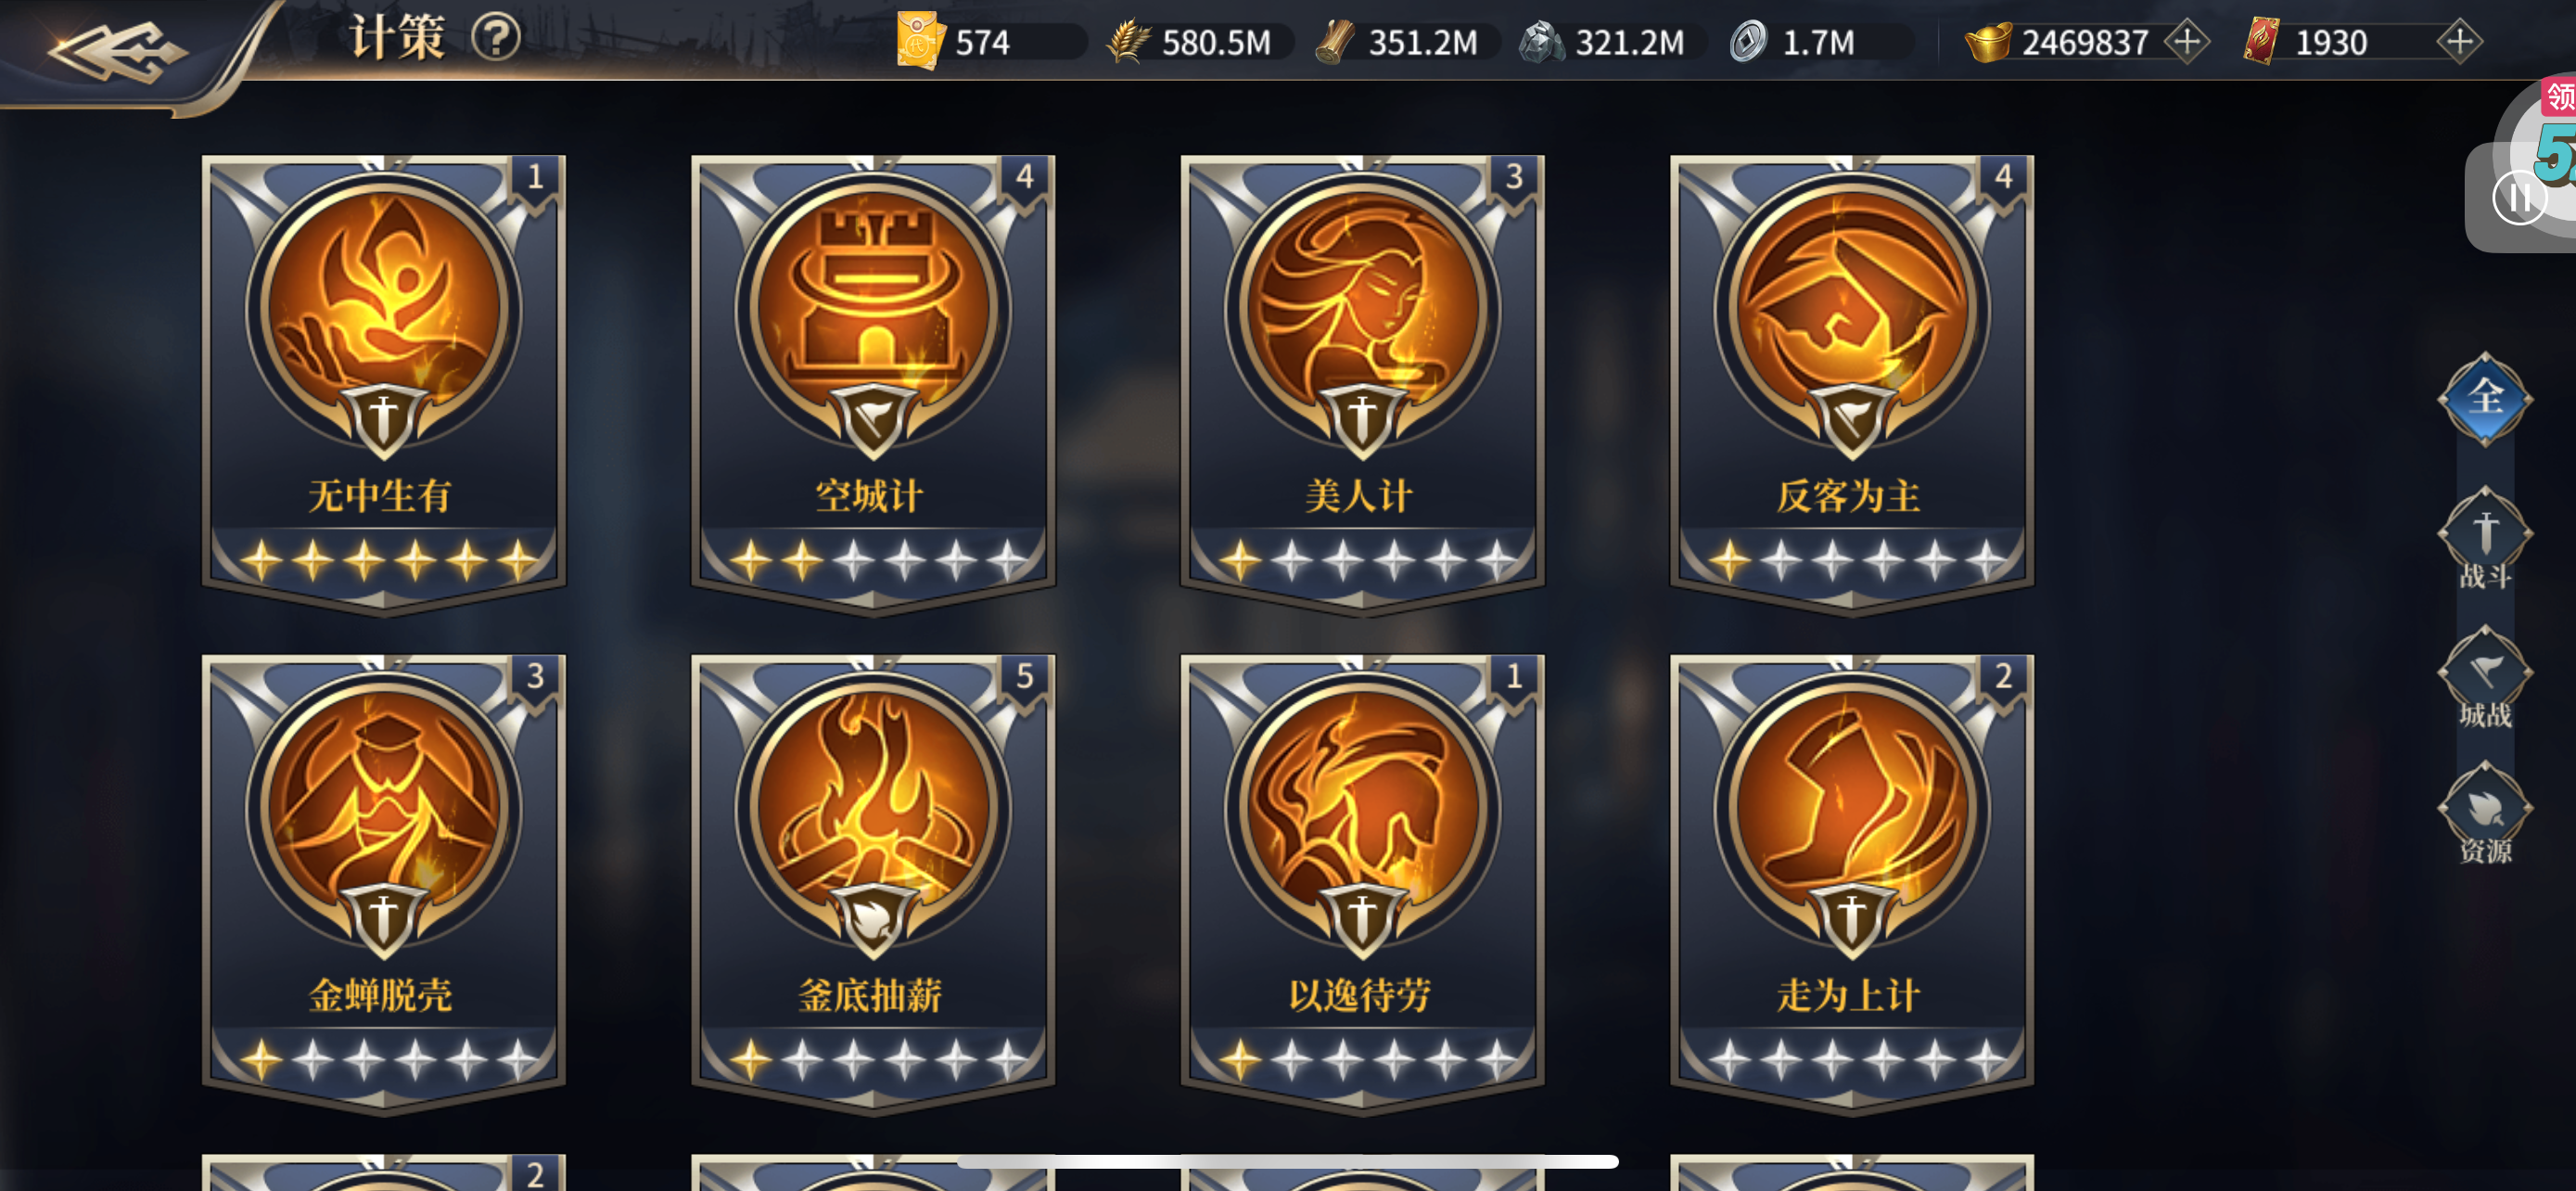Open the 以逸待劳 stratagem card
Image resolution: width=2576 pixels, height=1191 pixels.
tap(1362, 882)
